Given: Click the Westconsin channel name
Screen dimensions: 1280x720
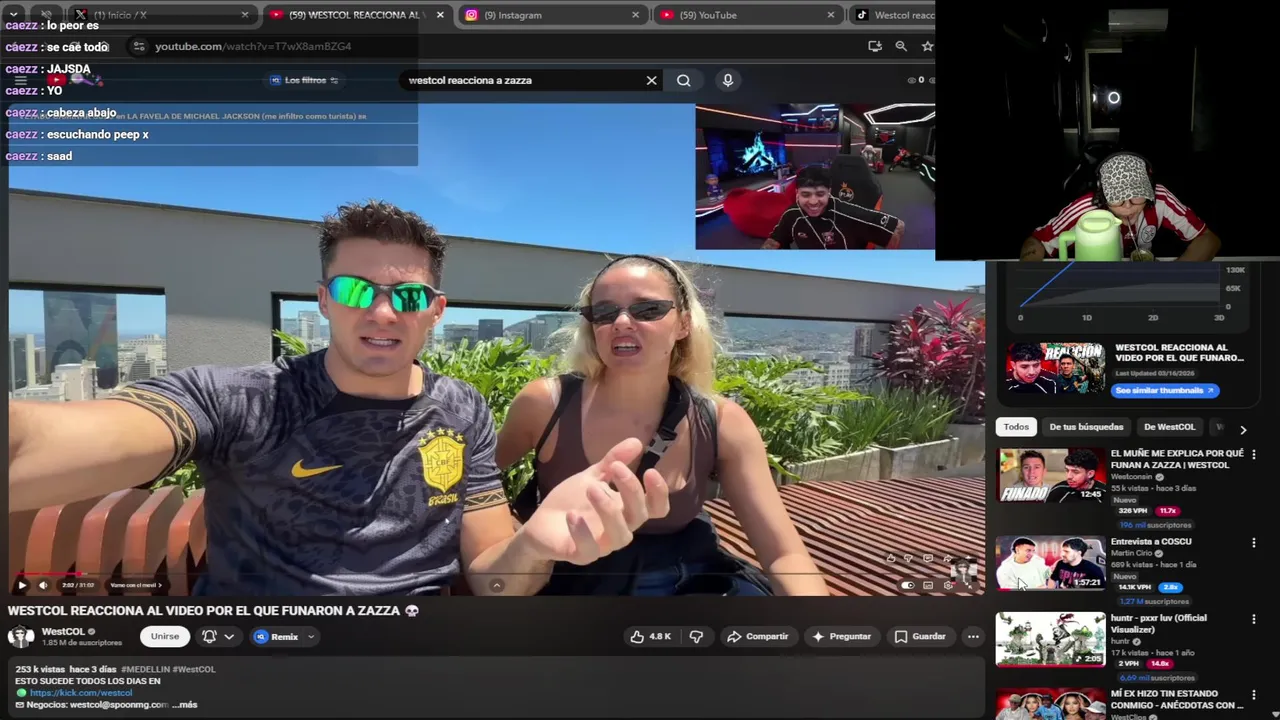Looking at the screenshot, I should point(1132,477).
